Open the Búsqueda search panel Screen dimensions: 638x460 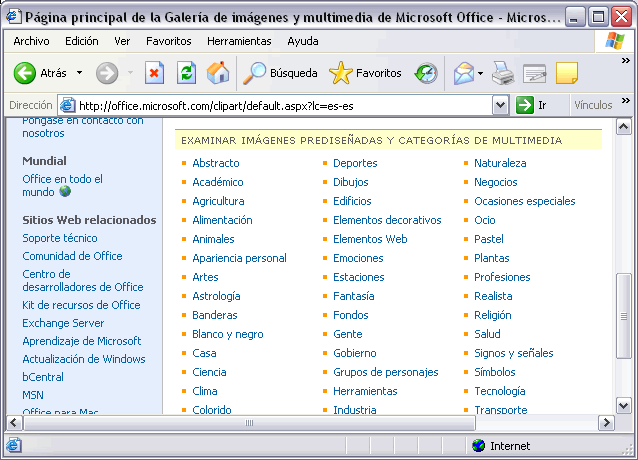point(282,73)
